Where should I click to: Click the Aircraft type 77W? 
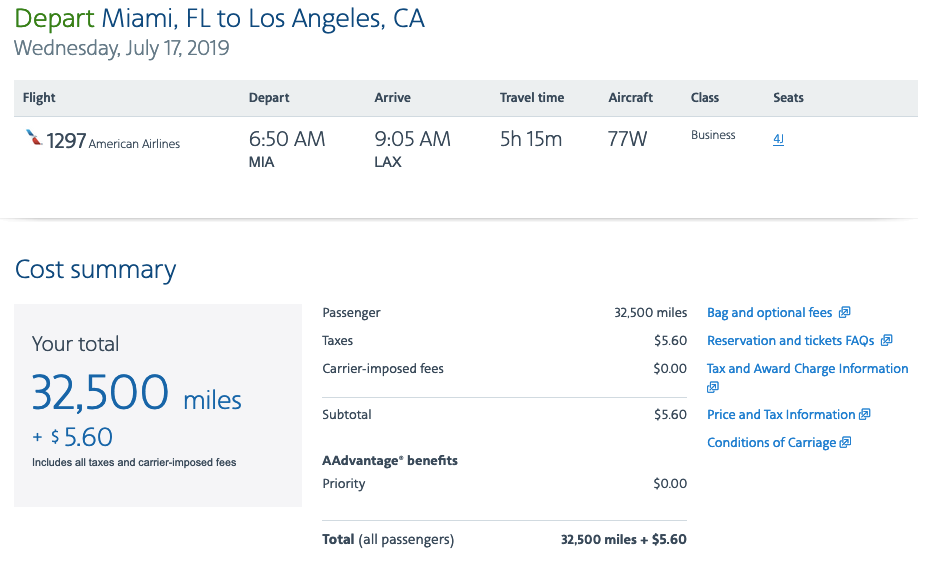[627, 140]
